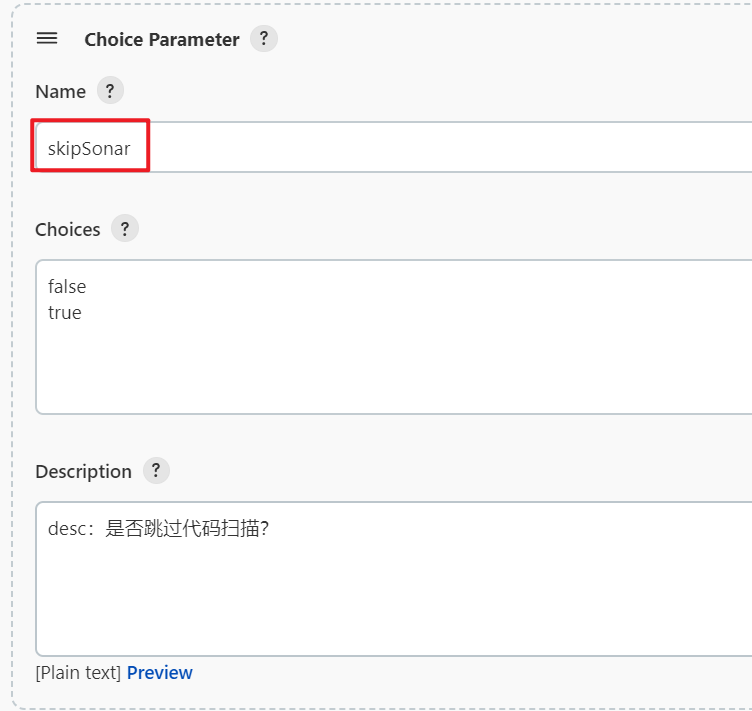Select the Choice Parameter heading

[x=162, y=39]
